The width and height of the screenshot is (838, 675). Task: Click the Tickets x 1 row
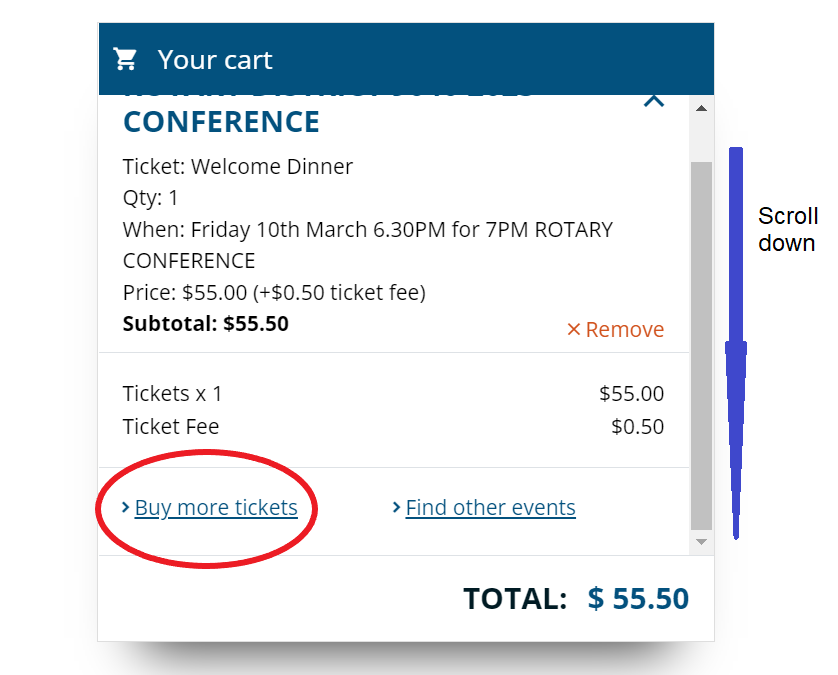click(393, 394)
